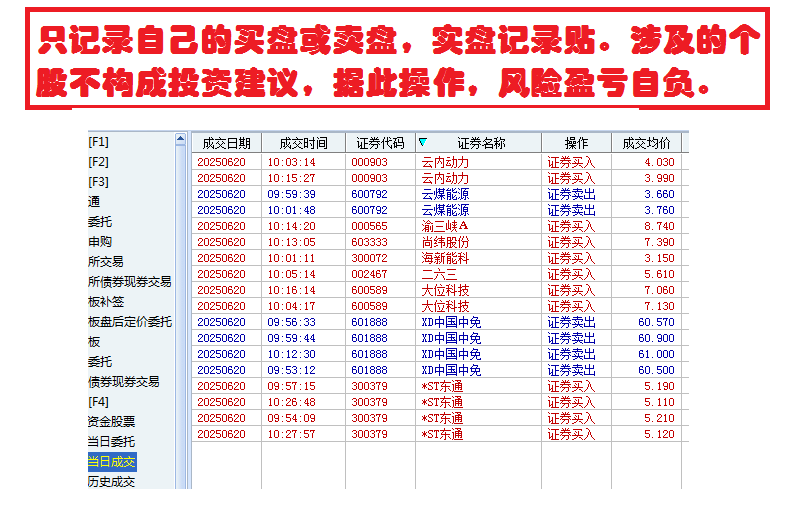
Task: Click the sort arrow icon in 证券名称 header
Action: 423,142
